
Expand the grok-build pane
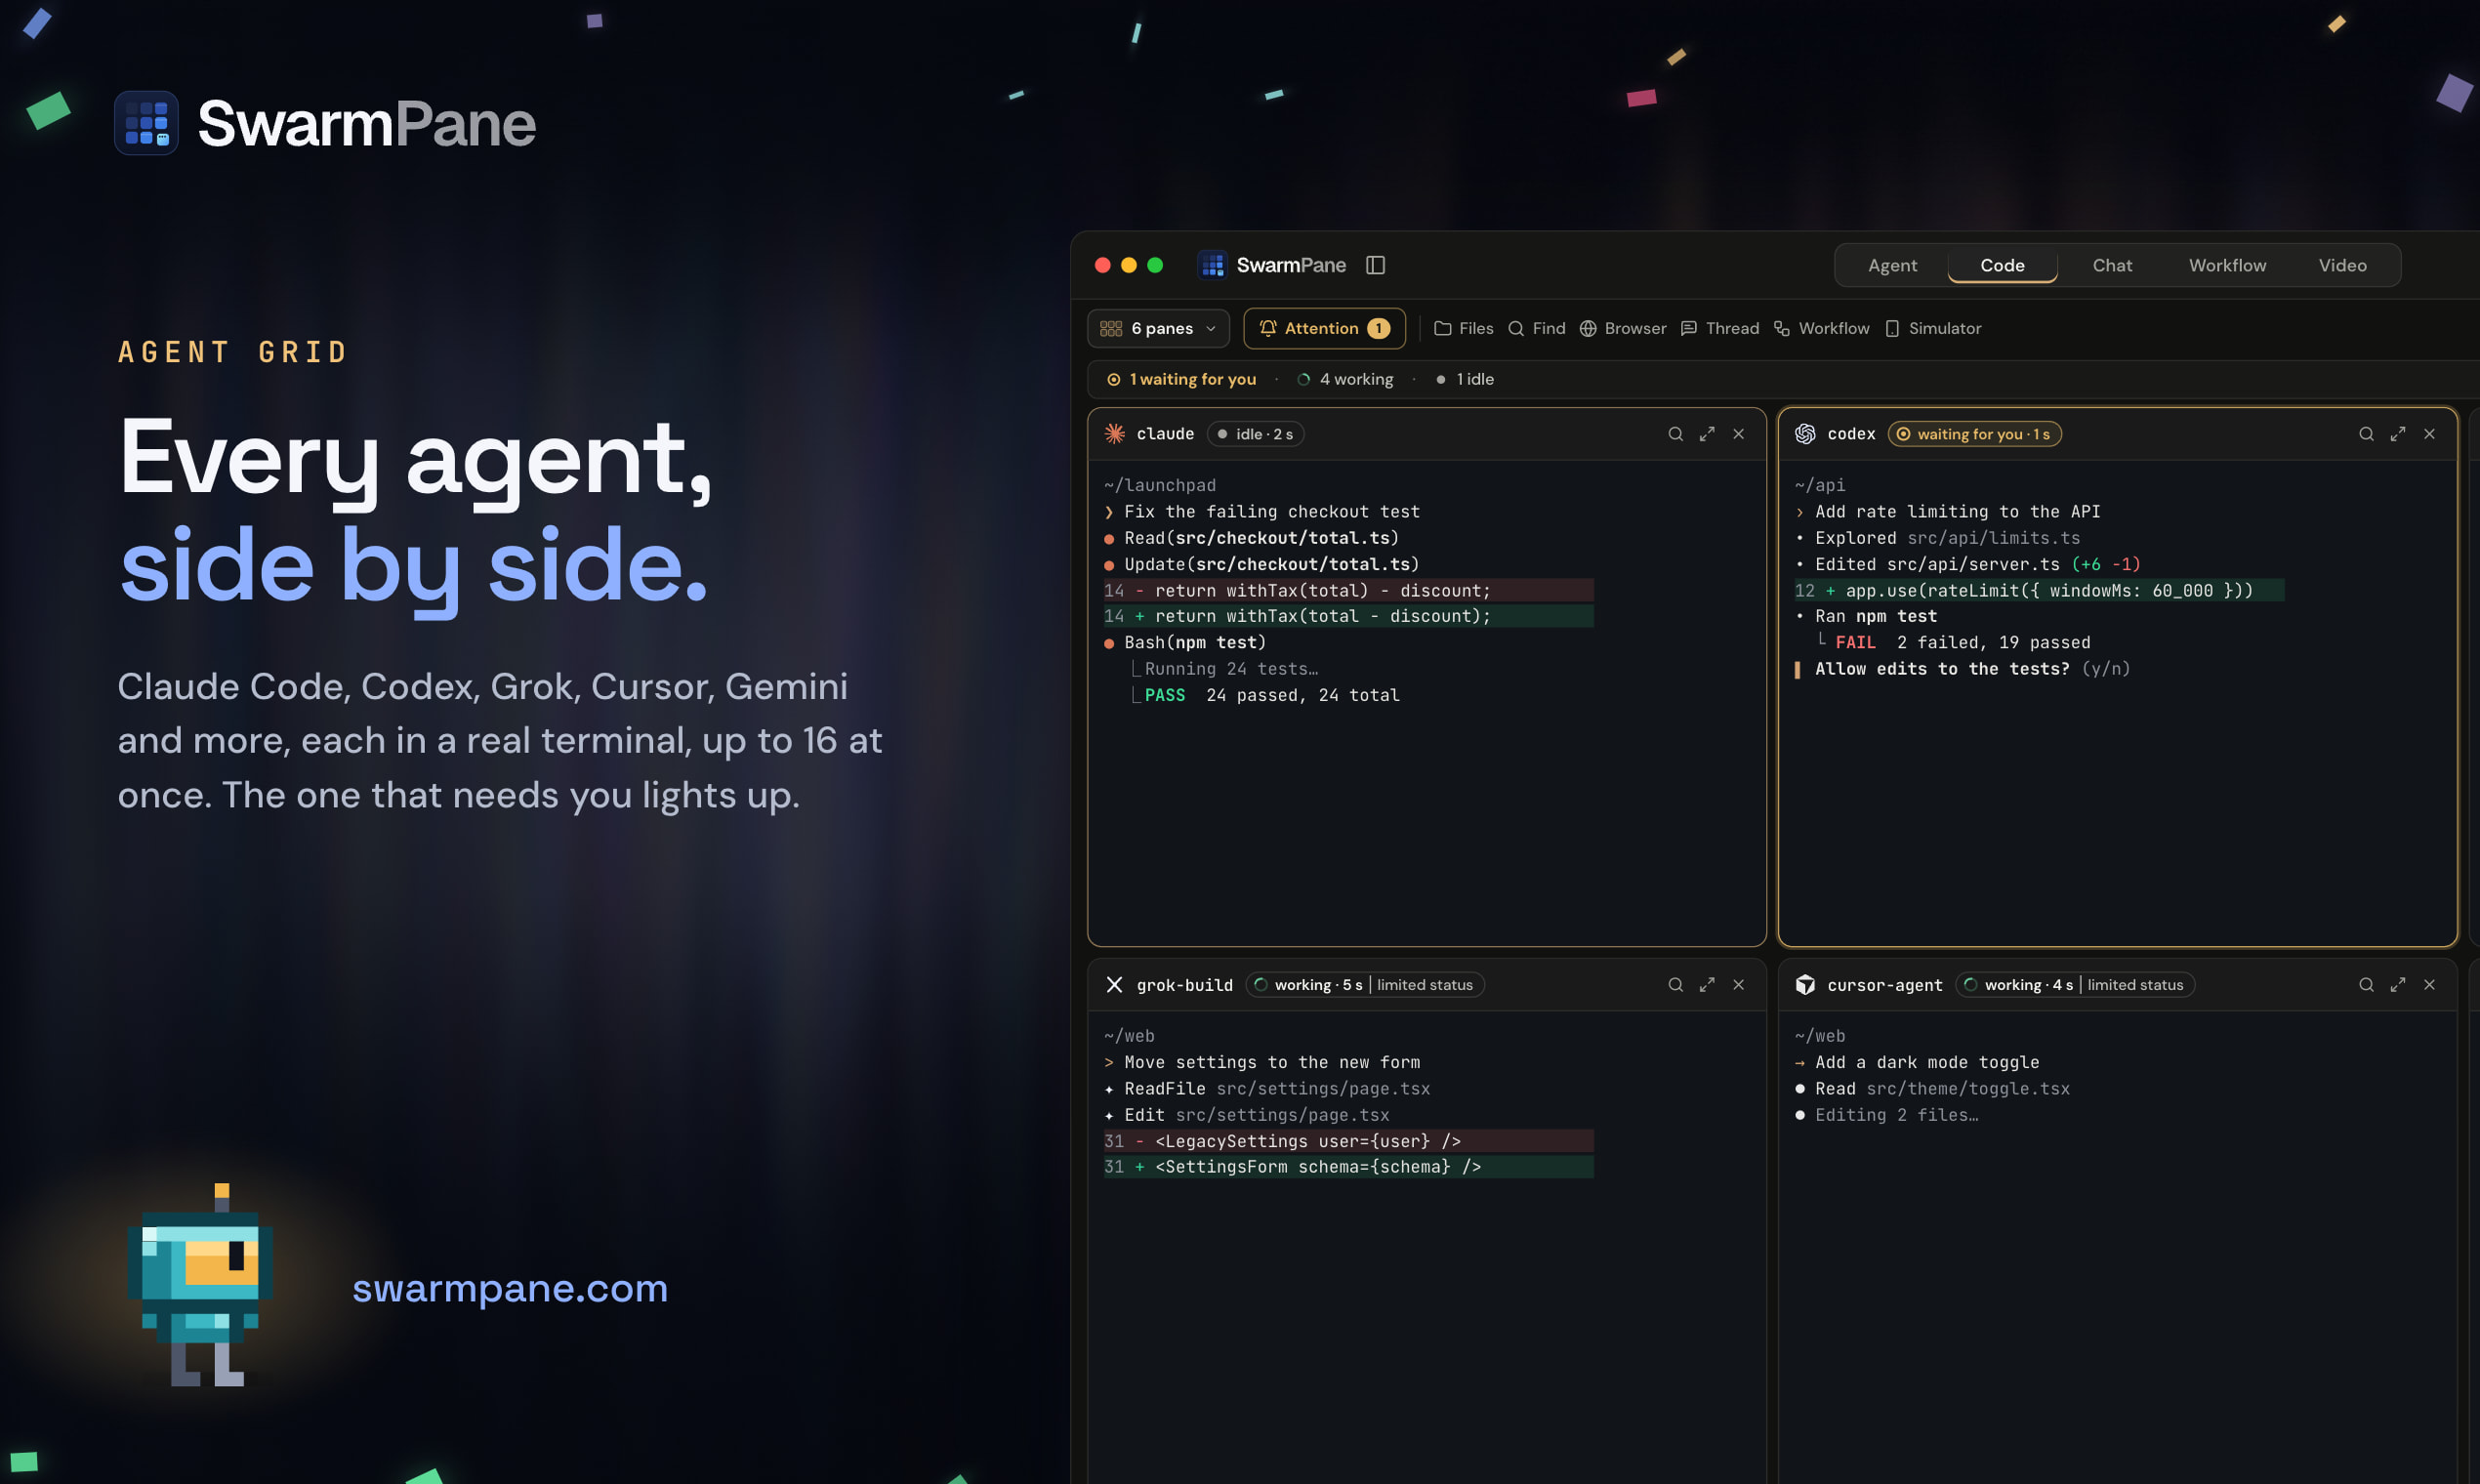[1707, 985]
